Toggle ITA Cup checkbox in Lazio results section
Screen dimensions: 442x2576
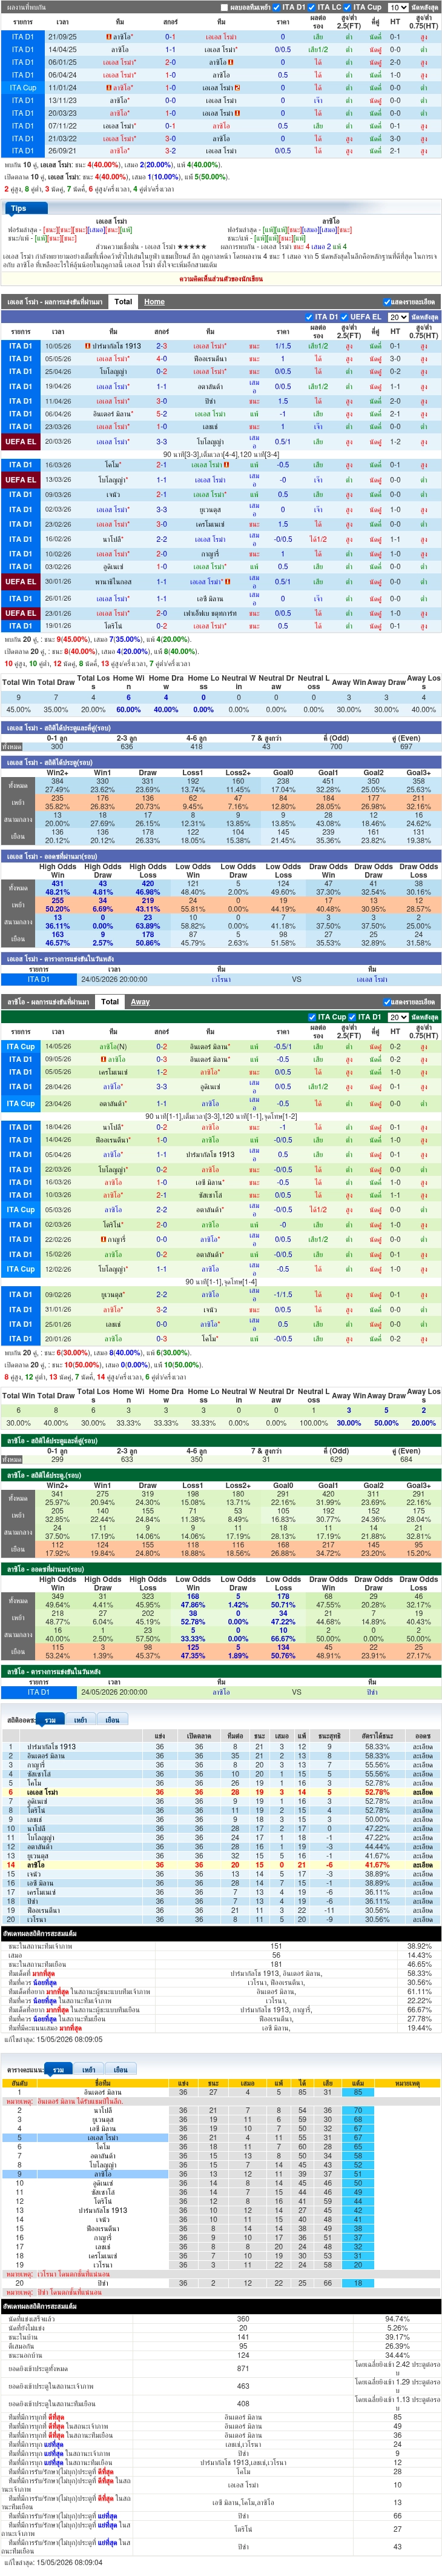tap(313, 1017)
